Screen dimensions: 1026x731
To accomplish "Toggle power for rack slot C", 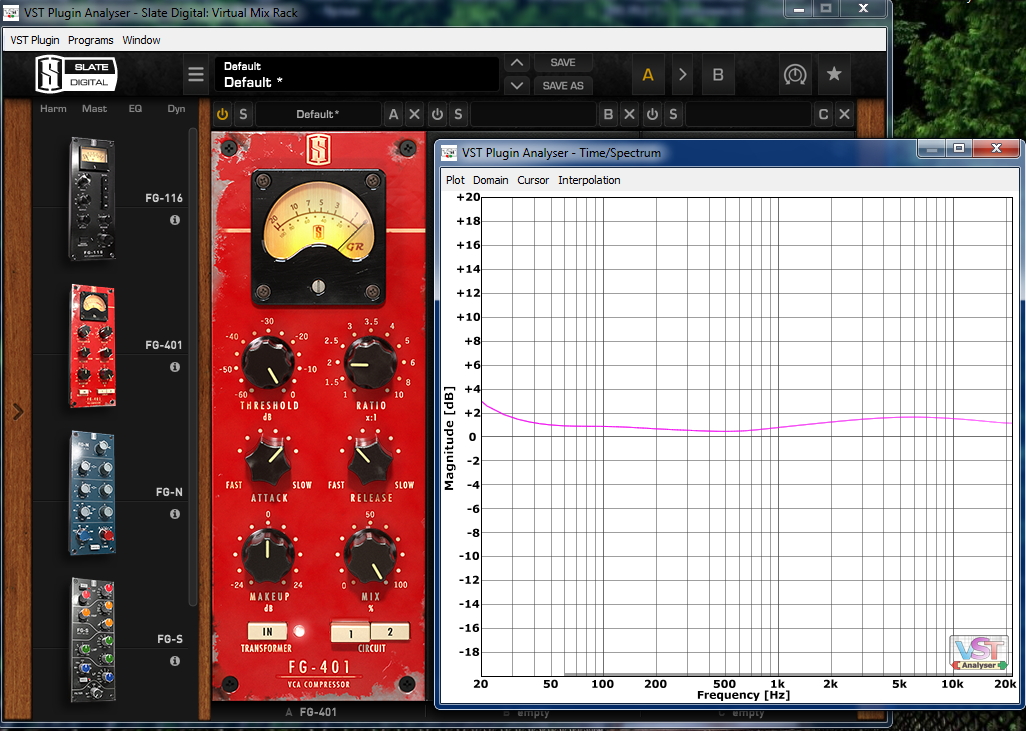I will tap(652, 114).
